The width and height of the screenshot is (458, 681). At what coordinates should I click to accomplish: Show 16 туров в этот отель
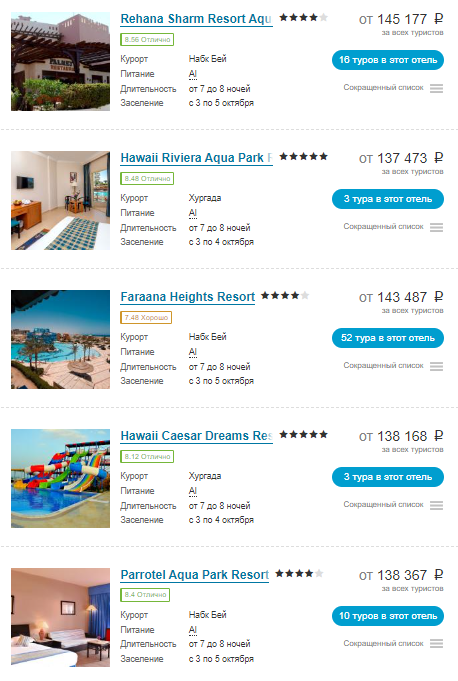click(x=388, y=60)
